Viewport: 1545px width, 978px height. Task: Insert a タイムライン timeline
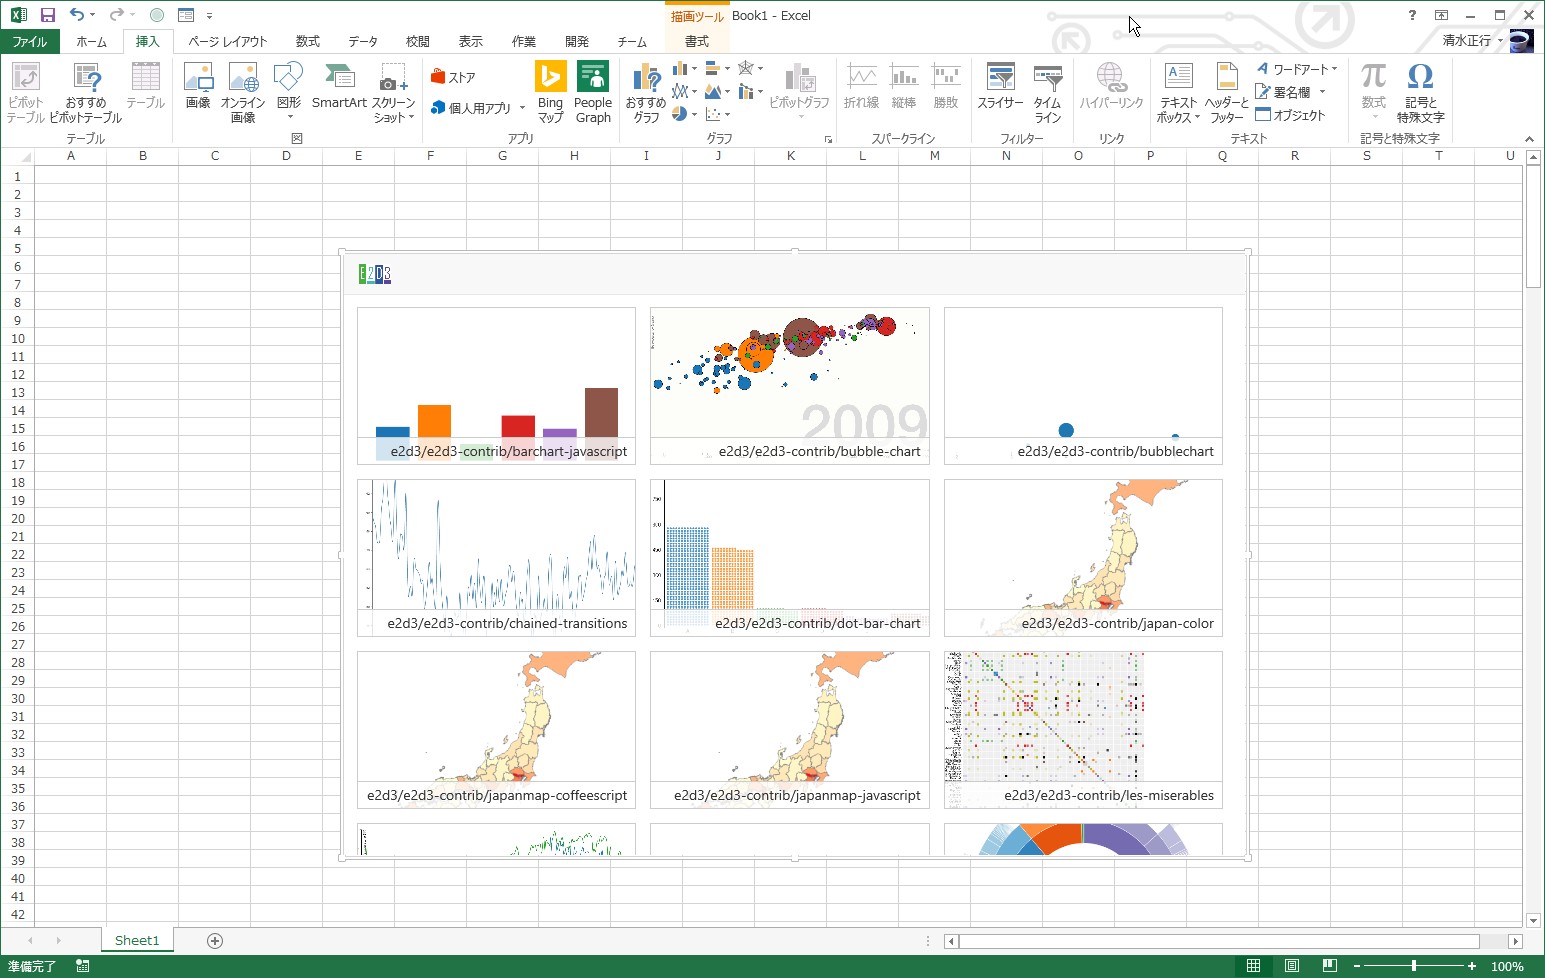point(1048,92)
